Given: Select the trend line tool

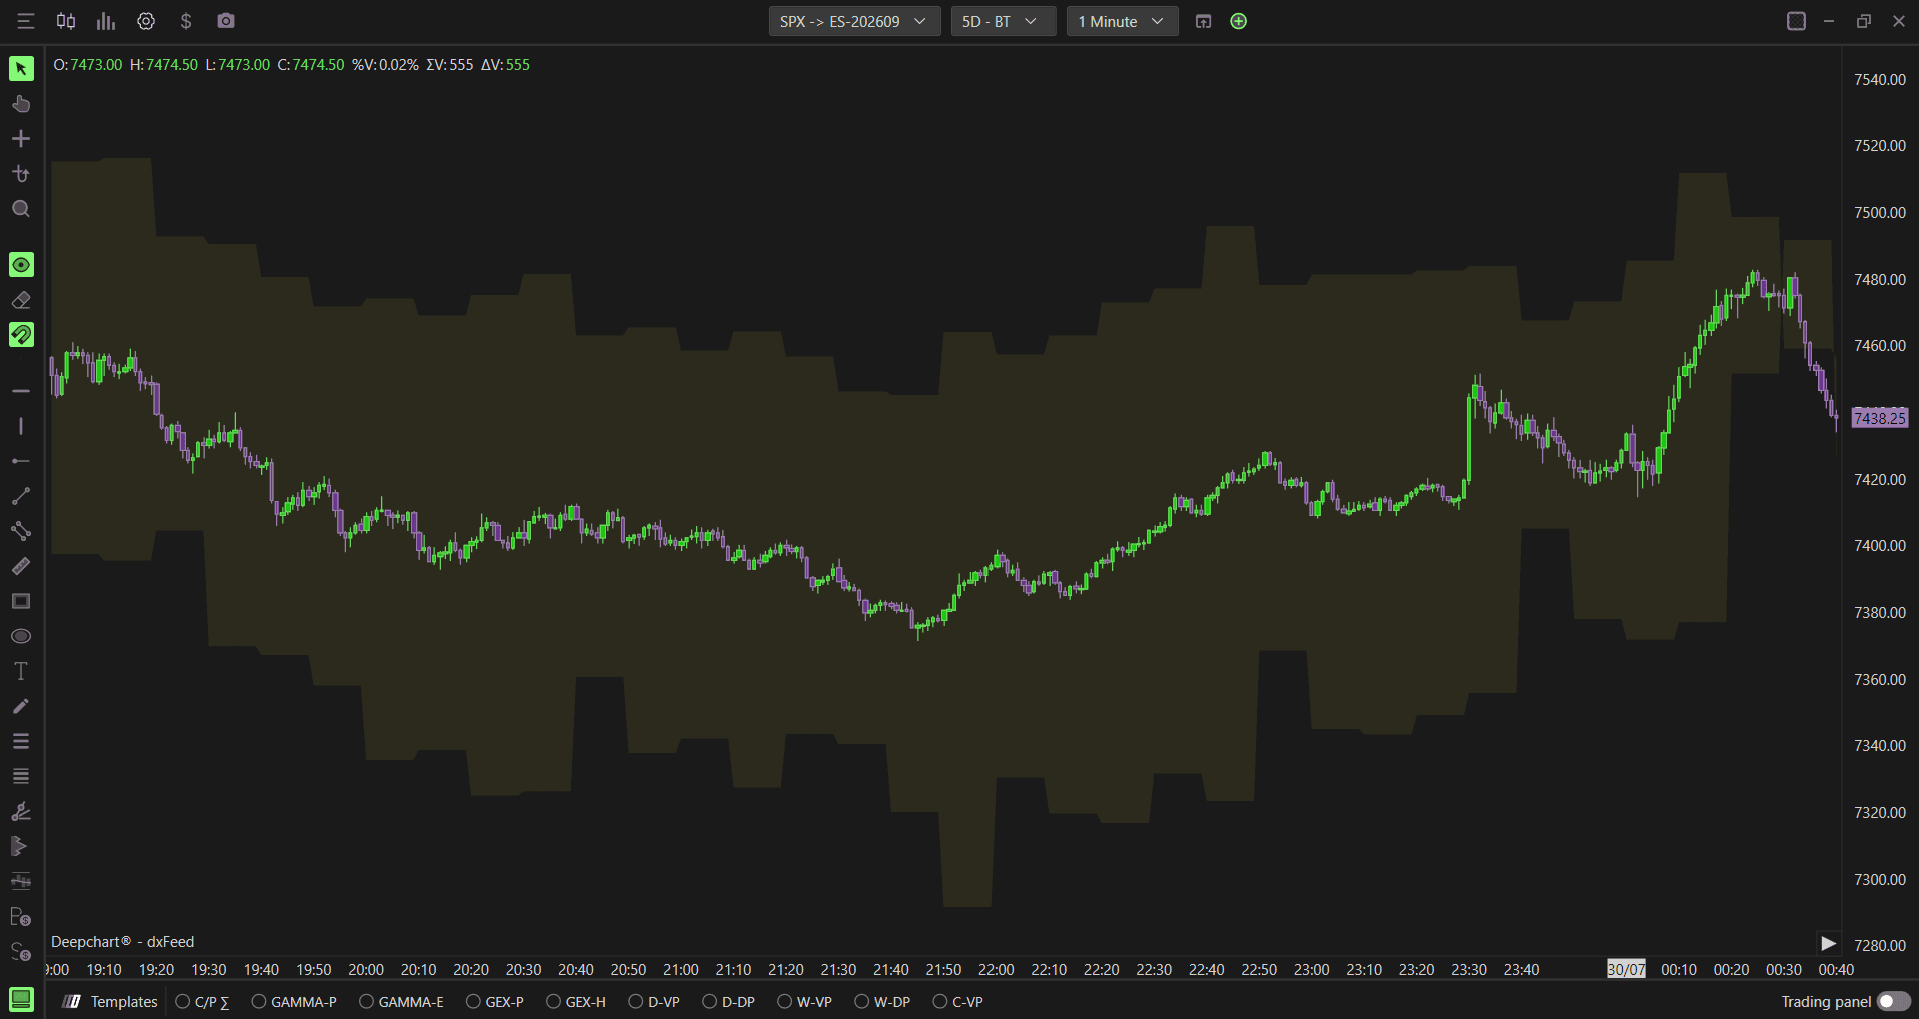Looking at the screenshot, I should 21,496.
